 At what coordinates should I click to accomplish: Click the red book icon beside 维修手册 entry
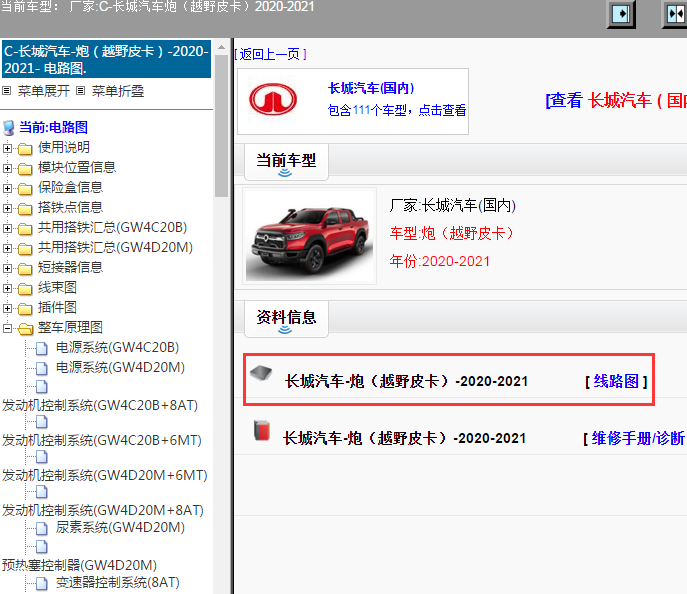262,430
